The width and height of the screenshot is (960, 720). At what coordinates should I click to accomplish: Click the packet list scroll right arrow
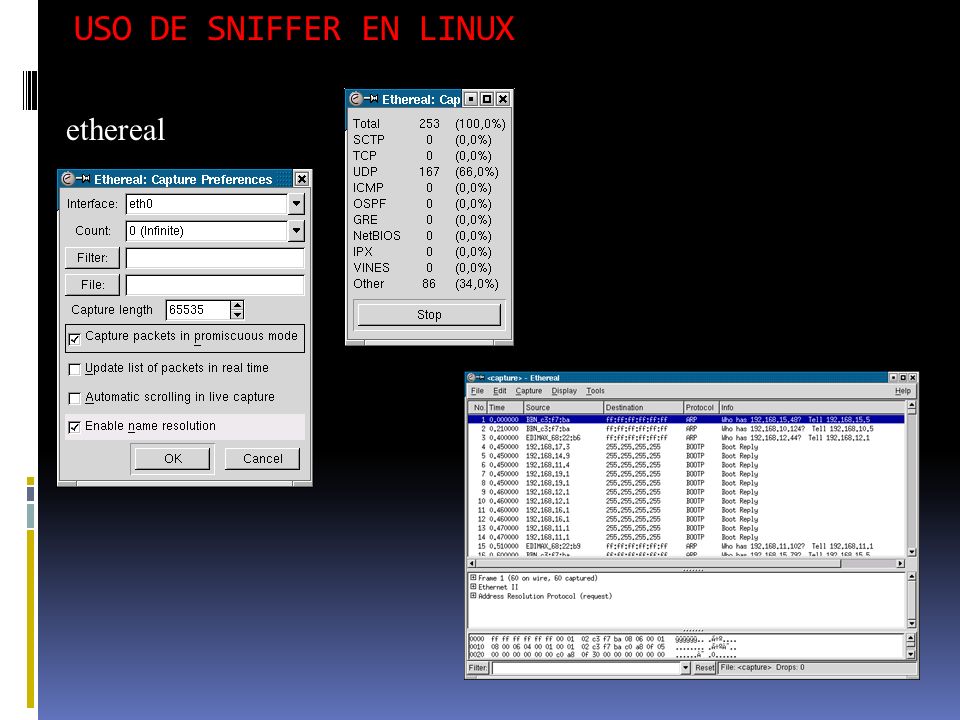(x=900, y=563)
